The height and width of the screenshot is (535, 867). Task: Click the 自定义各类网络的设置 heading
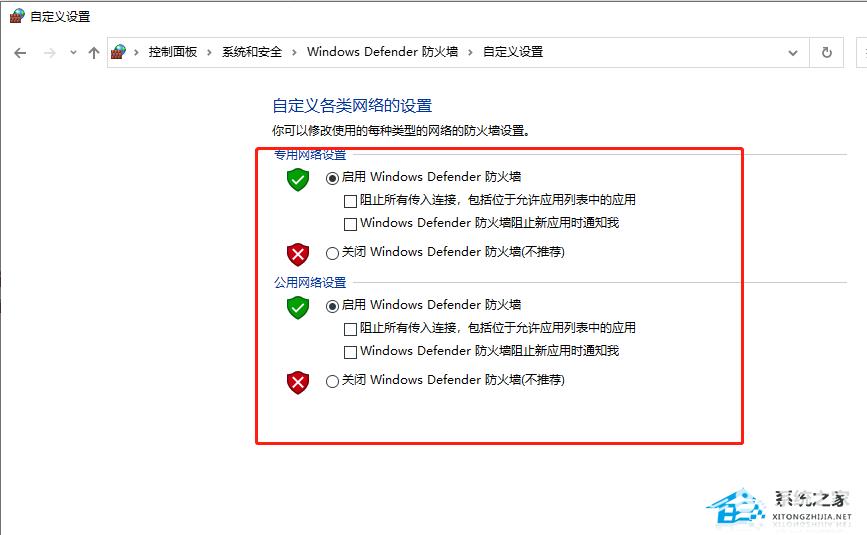tap(352, 106)
